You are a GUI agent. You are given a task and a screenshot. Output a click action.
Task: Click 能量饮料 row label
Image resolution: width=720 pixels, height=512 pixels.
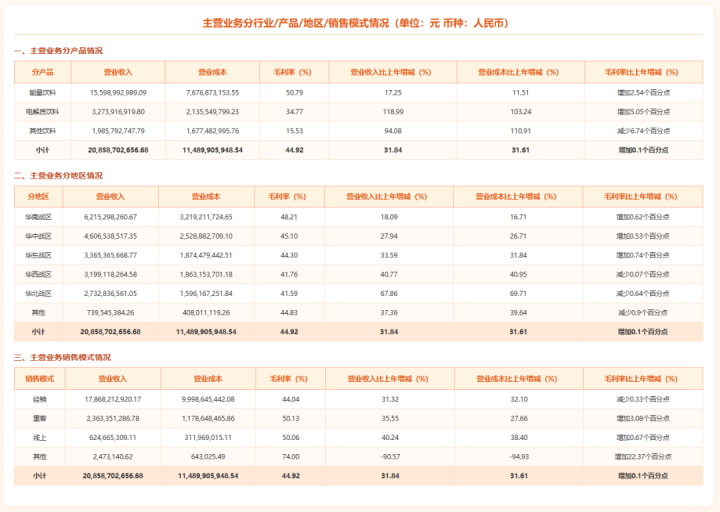[x=42, y=92]
